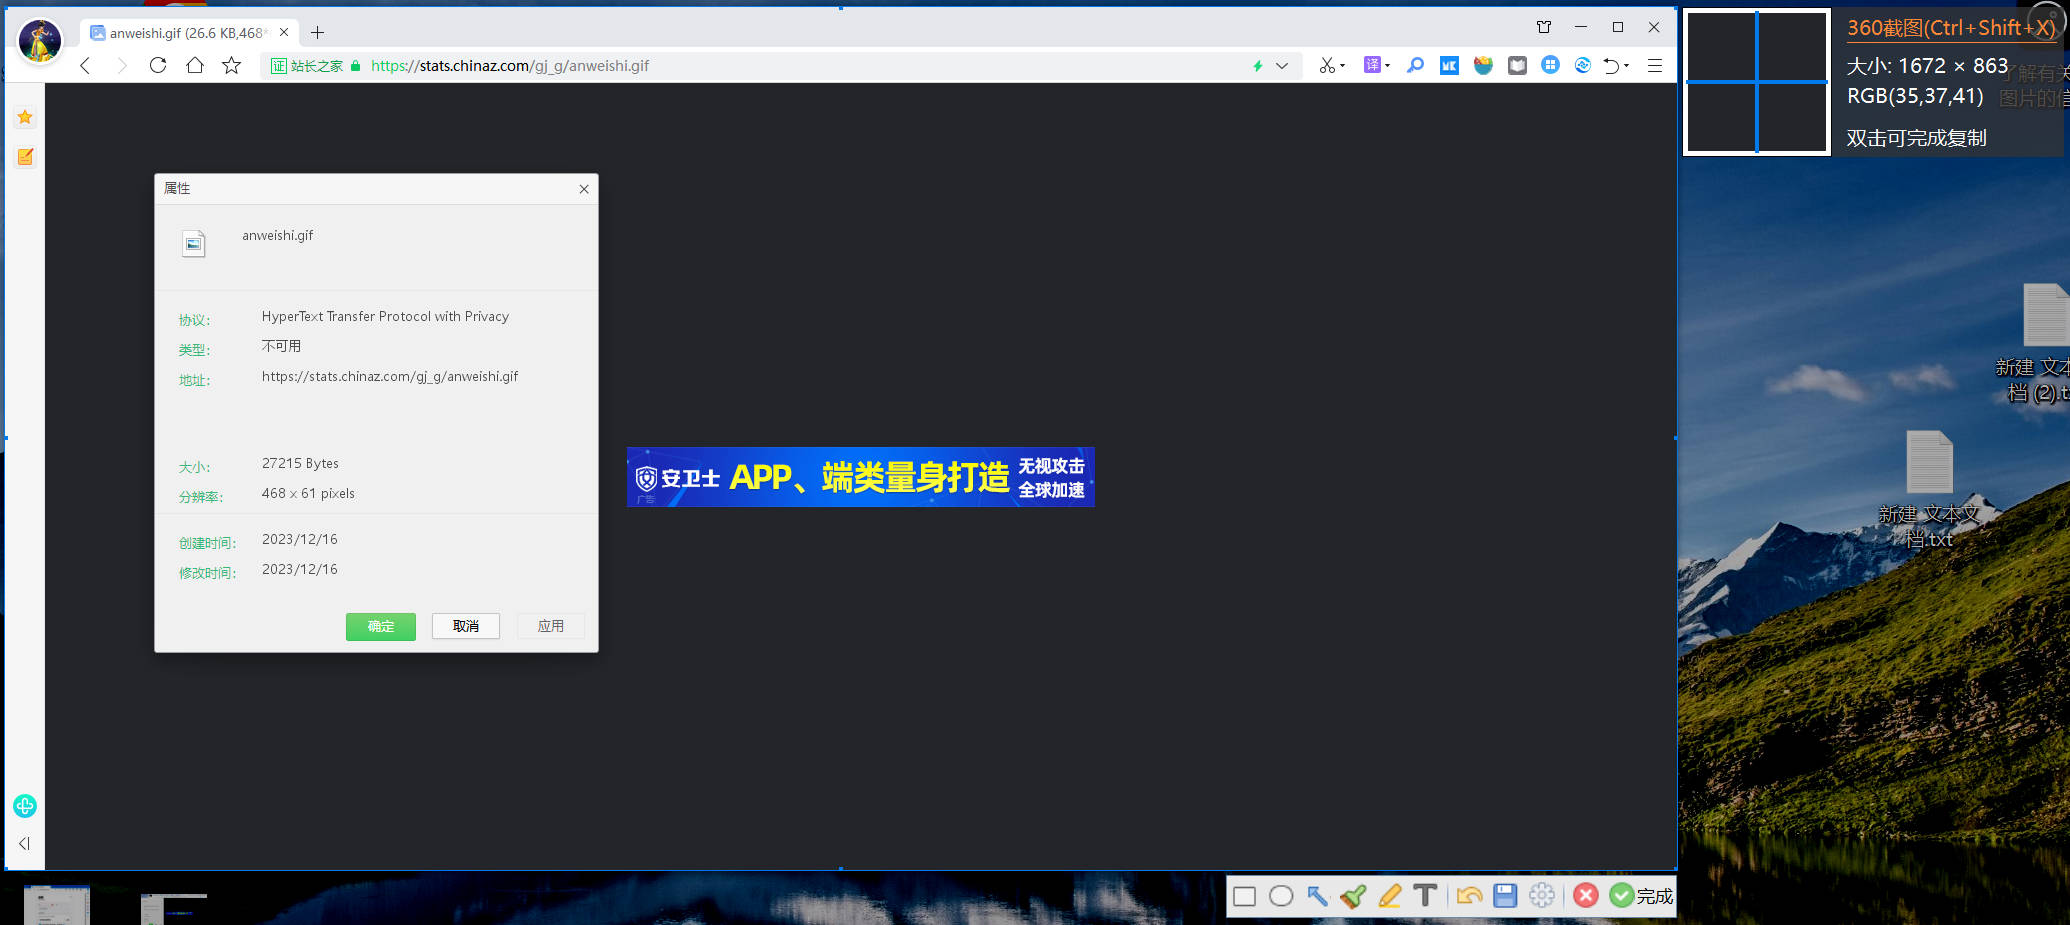Open the blue key password extension
Image resolution: width=2070 pixels, height=925 pixels.
(1415, 66)
